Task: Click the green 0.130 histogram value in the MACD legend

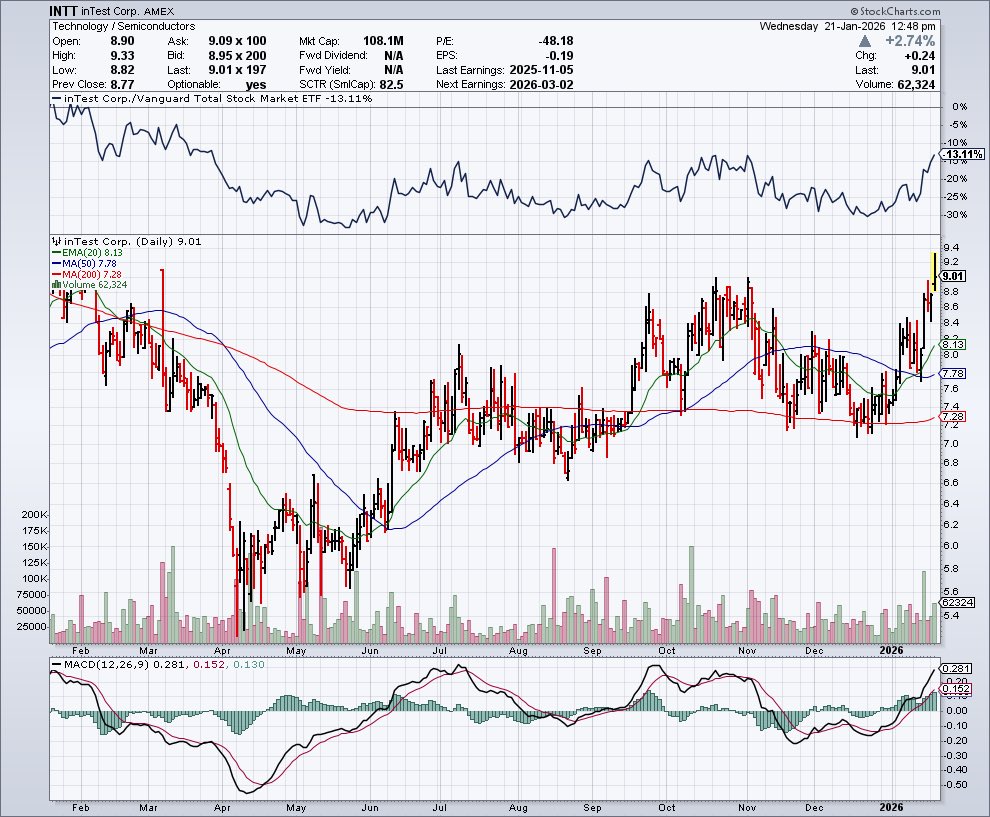Action: (249, 665)
